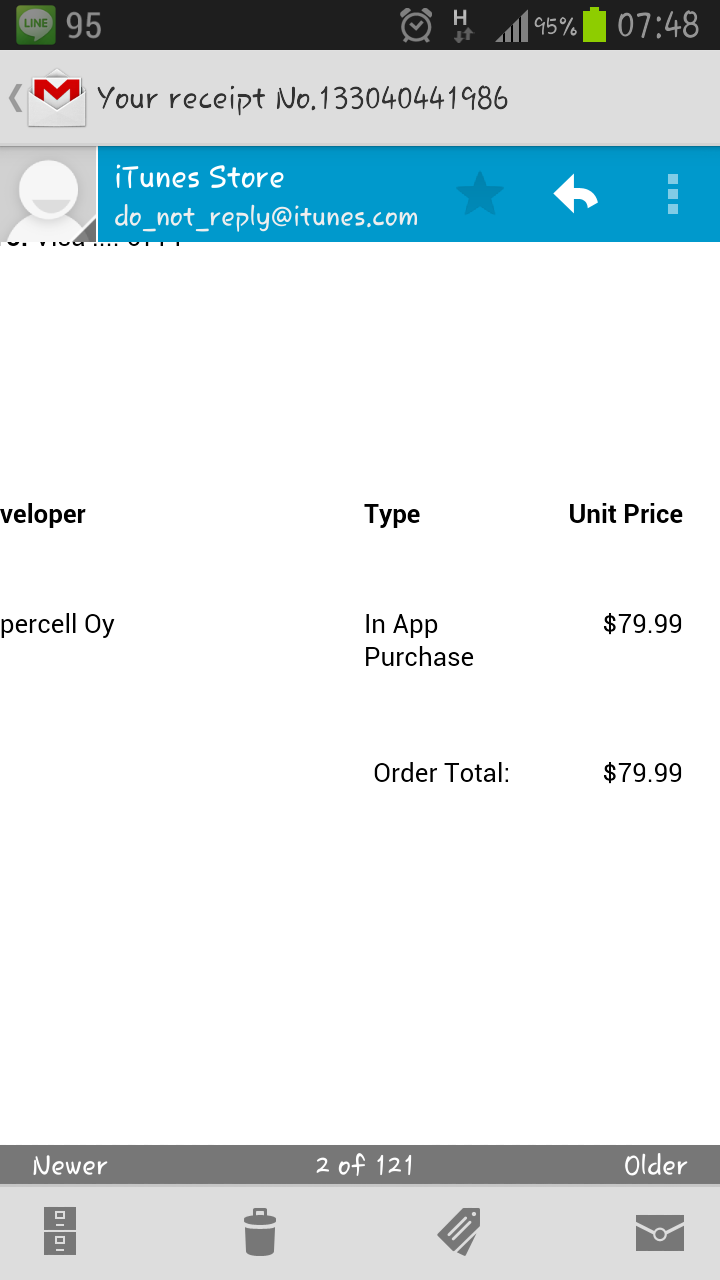Tap the '2 of 121' message counter
The image size is (720, 1280).
pyautogui.click(x=364, y=1166)
